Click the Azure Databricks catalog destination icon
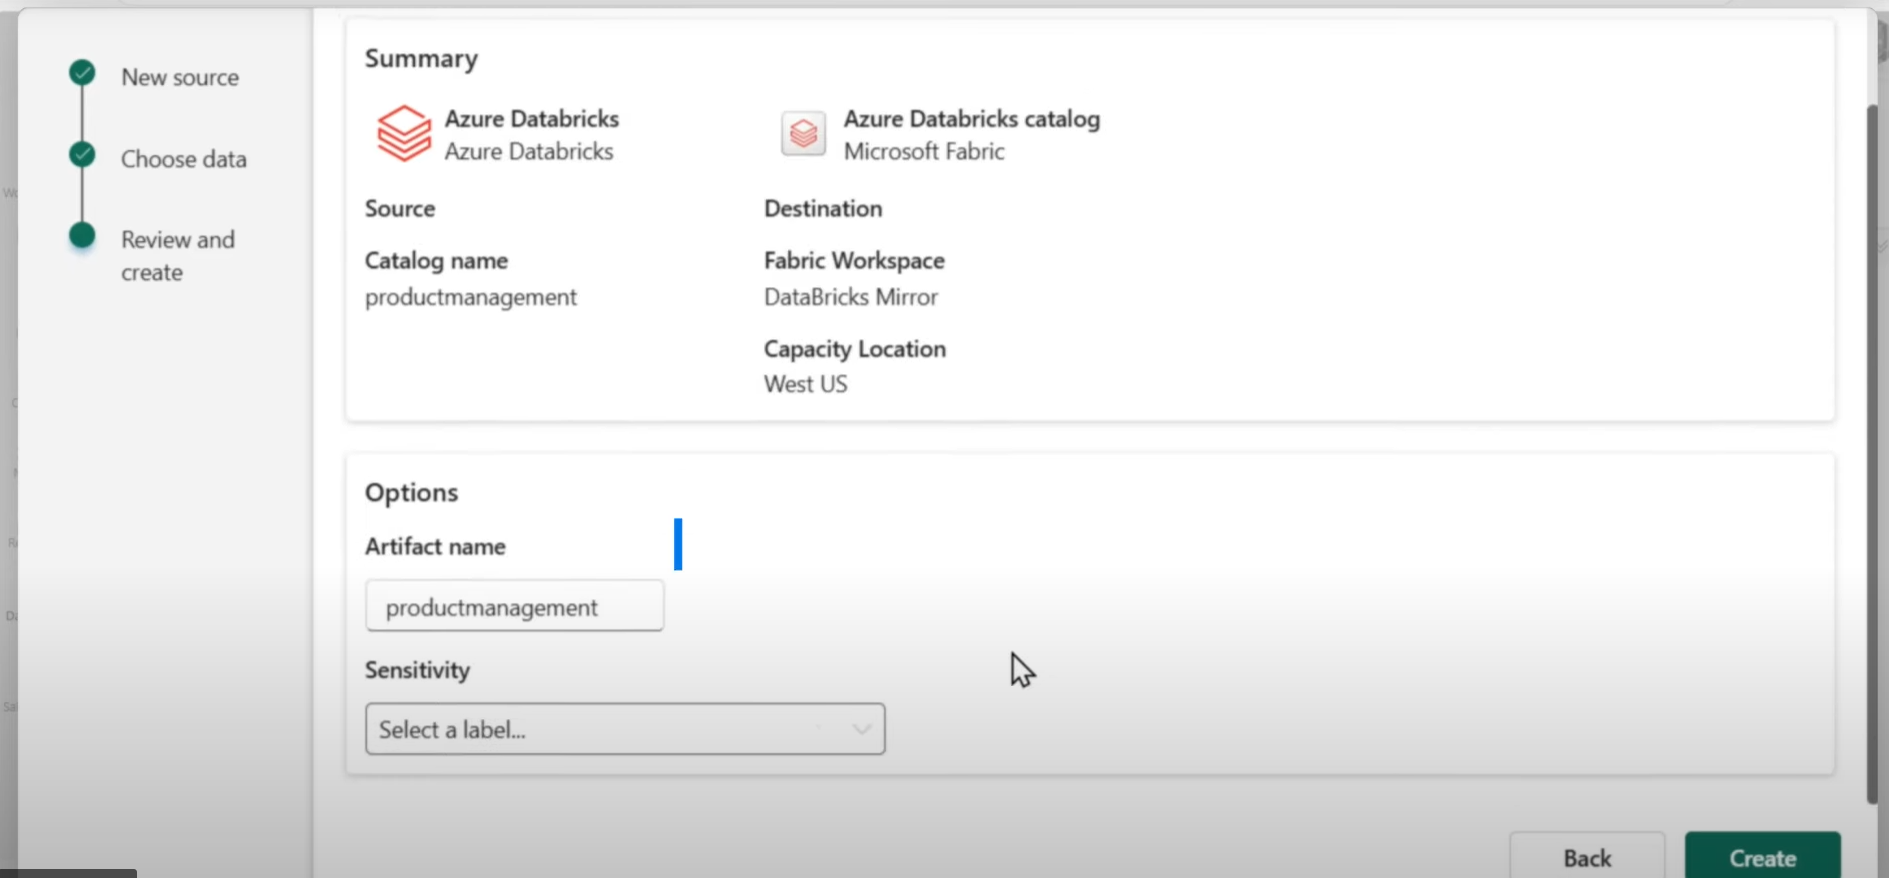 (803, 133)
